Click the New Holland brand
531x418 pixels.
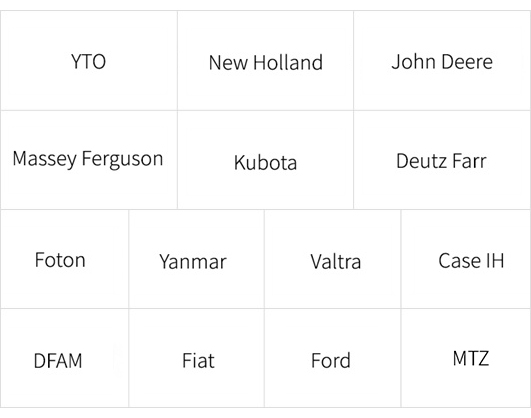266,61
